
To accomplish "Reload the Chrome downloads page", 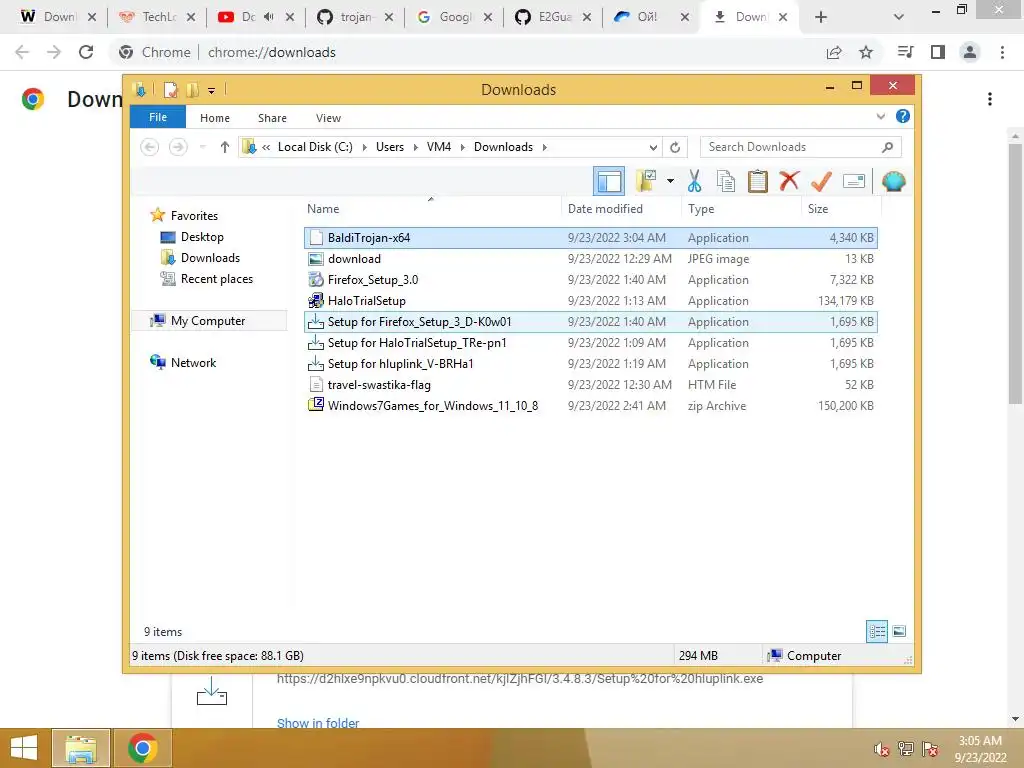I will coord(86,52).
